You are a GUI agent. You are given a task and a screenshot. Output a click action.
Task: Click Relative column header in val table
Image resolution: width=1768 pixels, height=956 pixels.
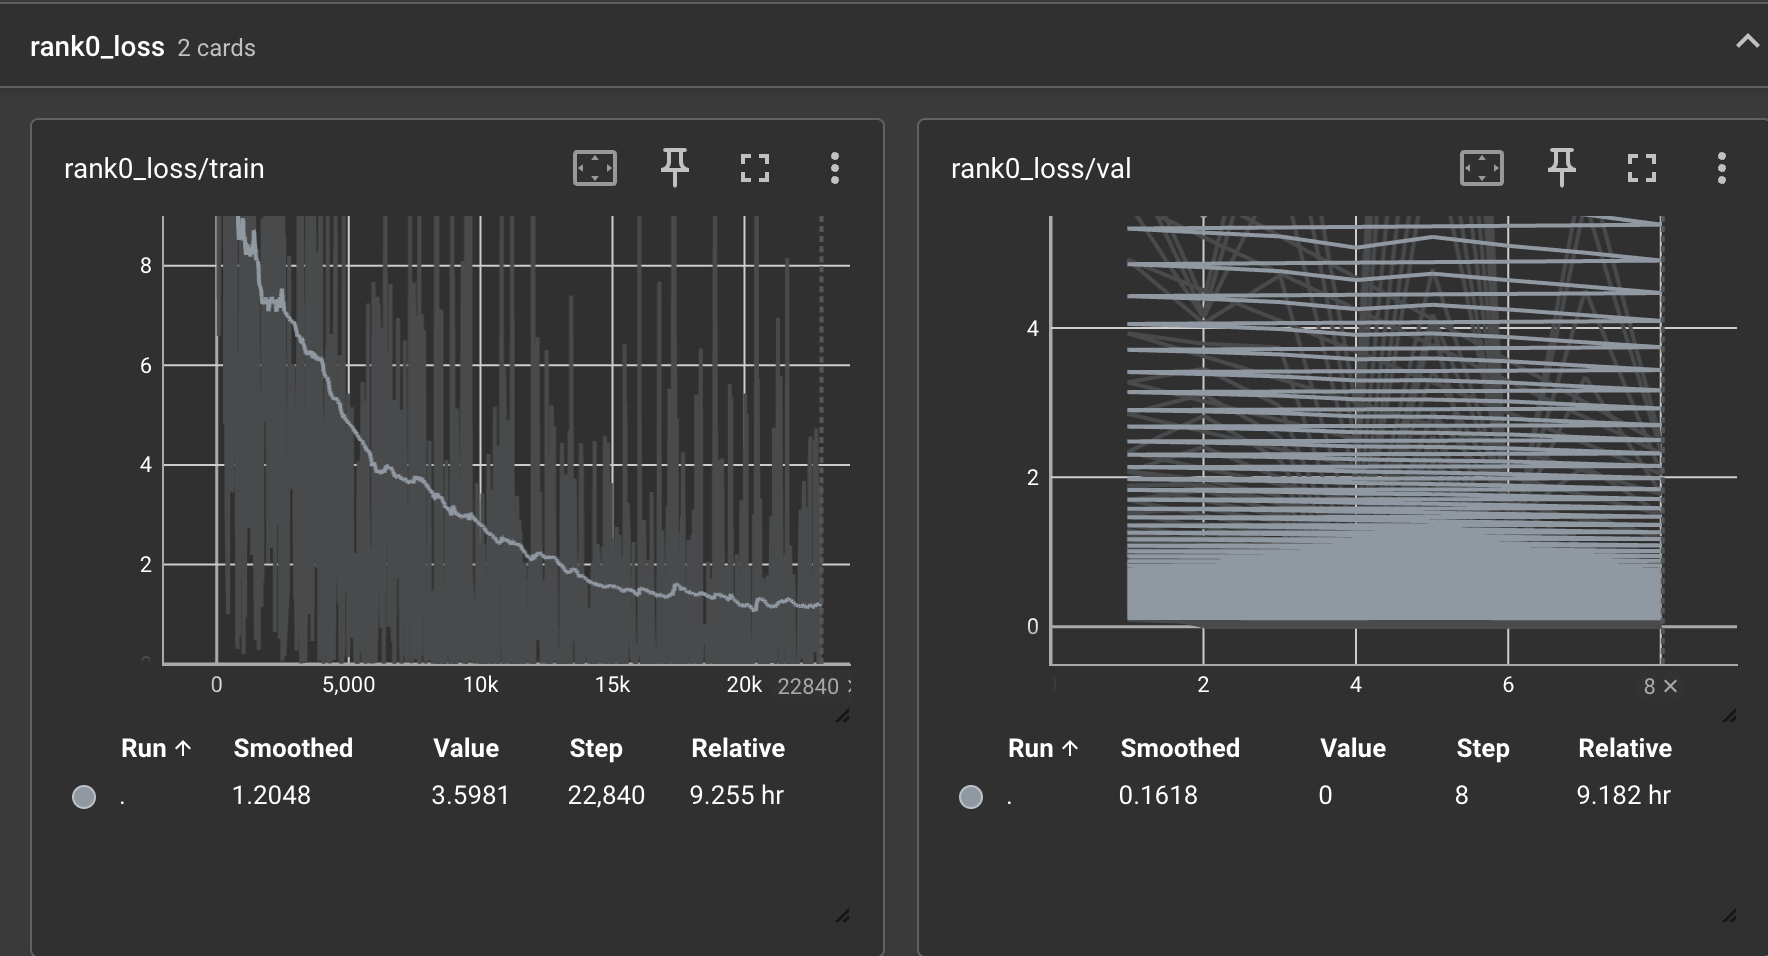(1624, 748)
